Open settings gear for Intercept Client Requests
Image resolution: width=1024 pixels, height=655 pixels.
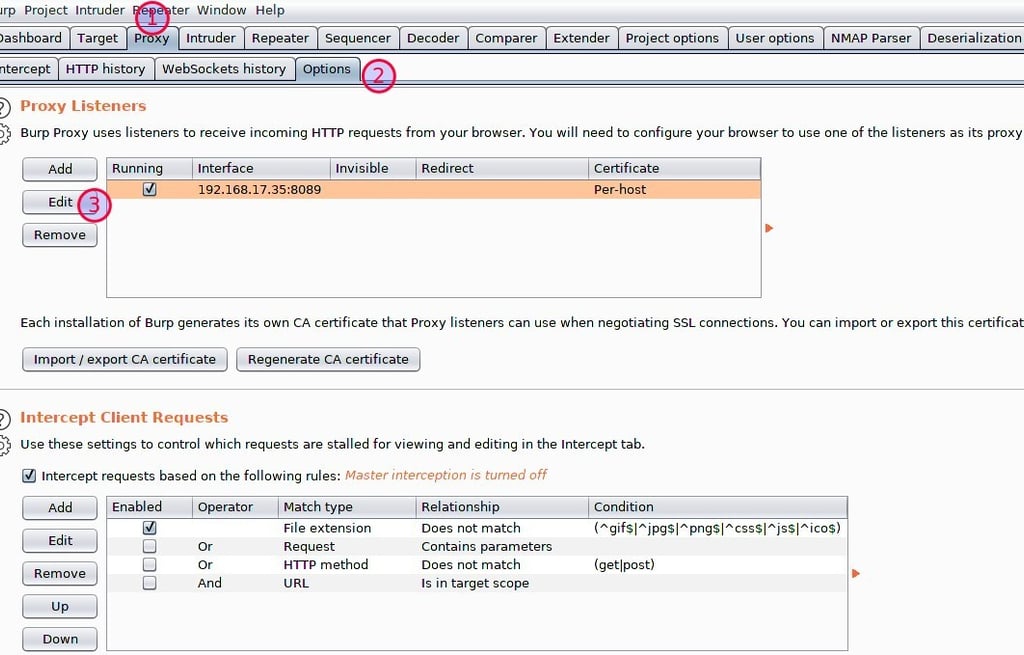(x=3, y=445)
